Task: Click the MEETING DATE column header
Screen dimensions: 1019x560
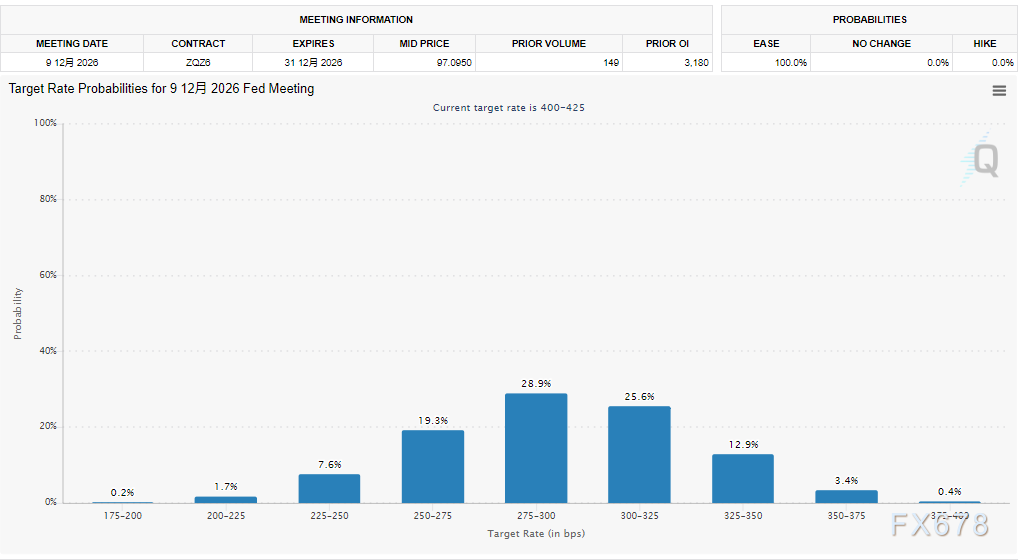Action: tap(72, 44)
